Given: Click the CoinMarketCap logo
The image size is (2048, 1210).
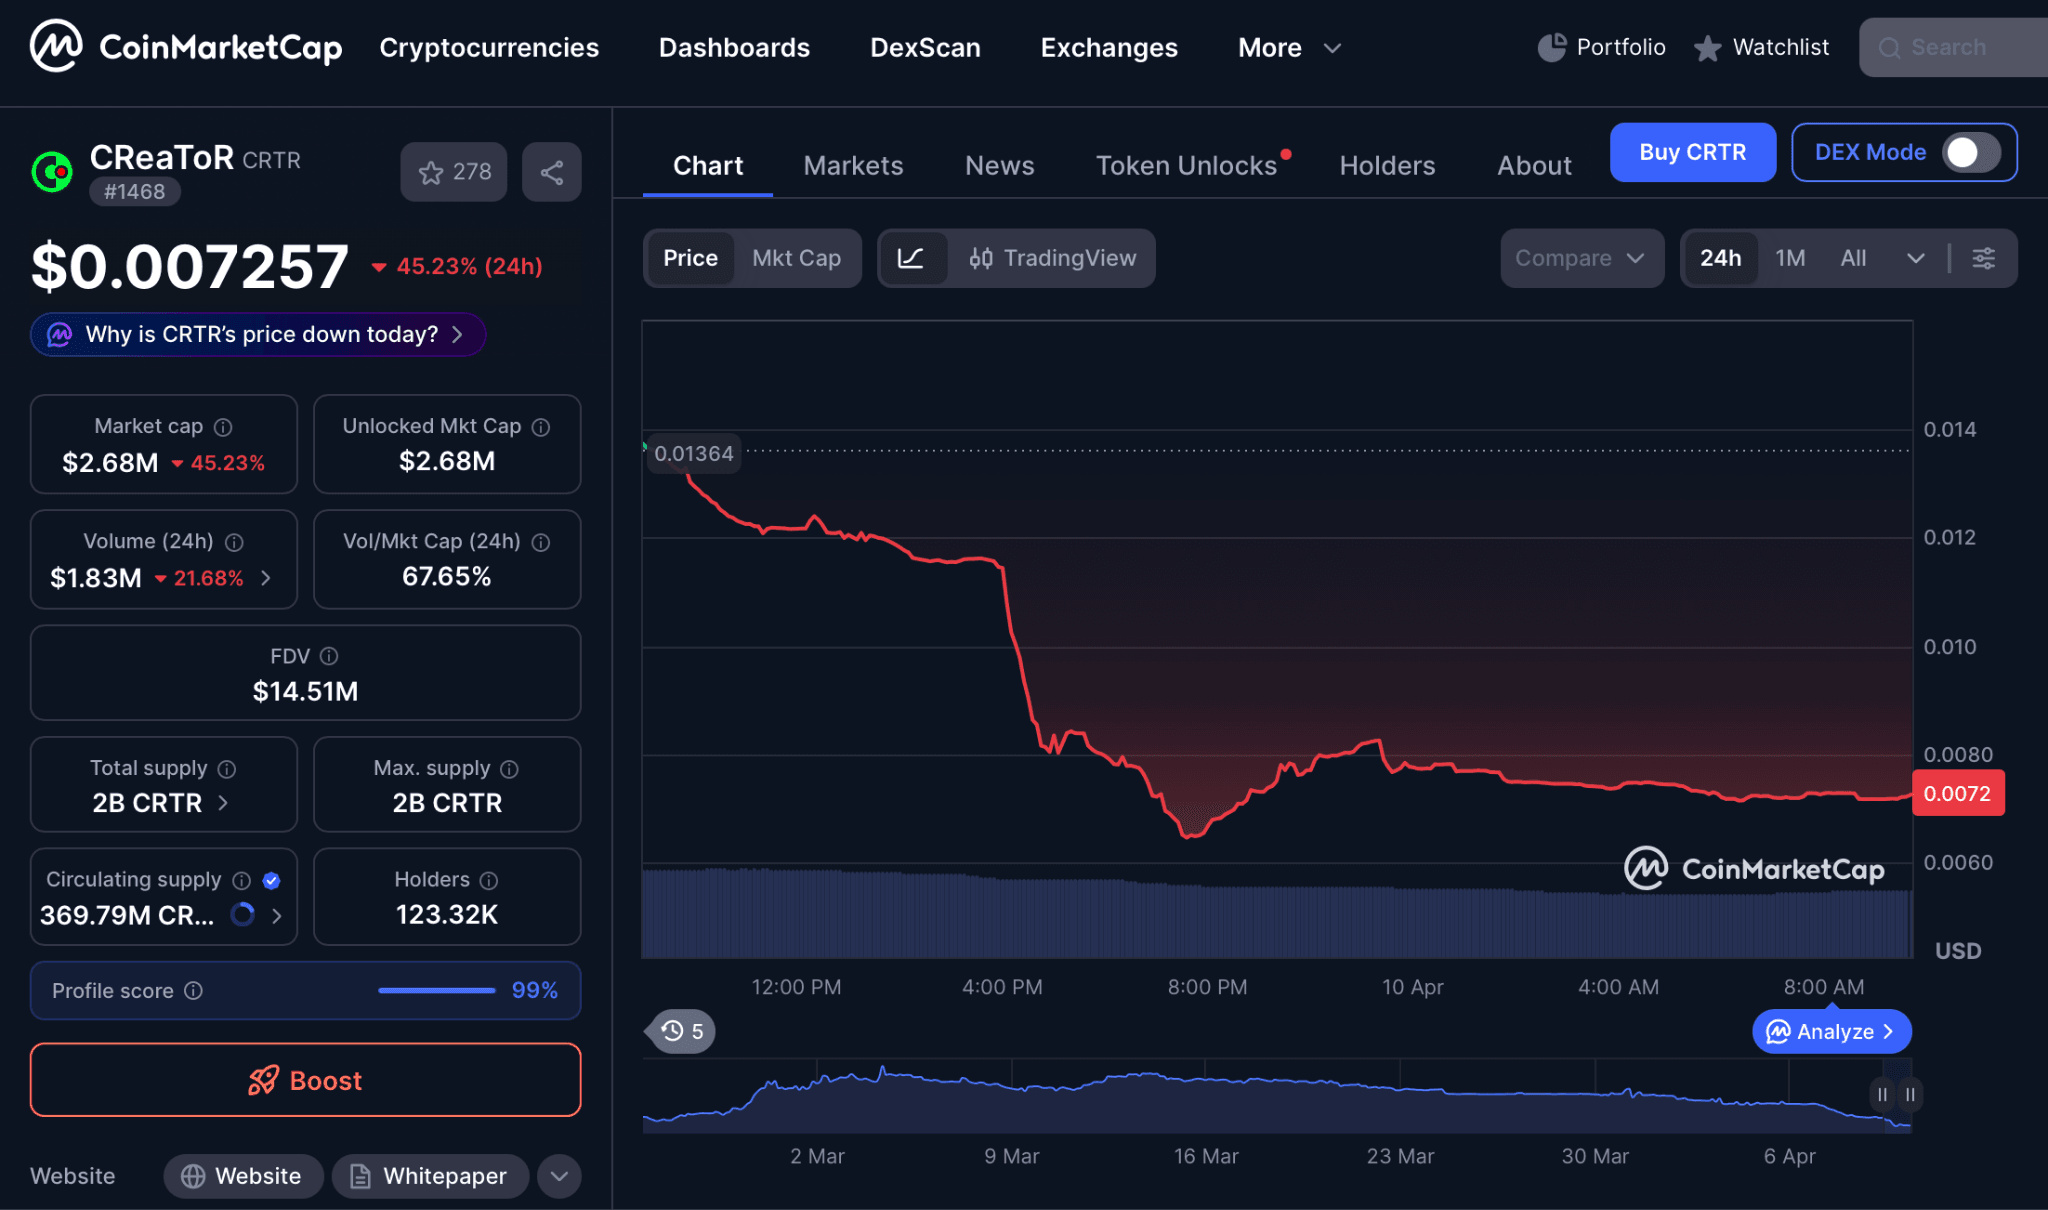Looking at the screenshot, I should tap(186, 46).
